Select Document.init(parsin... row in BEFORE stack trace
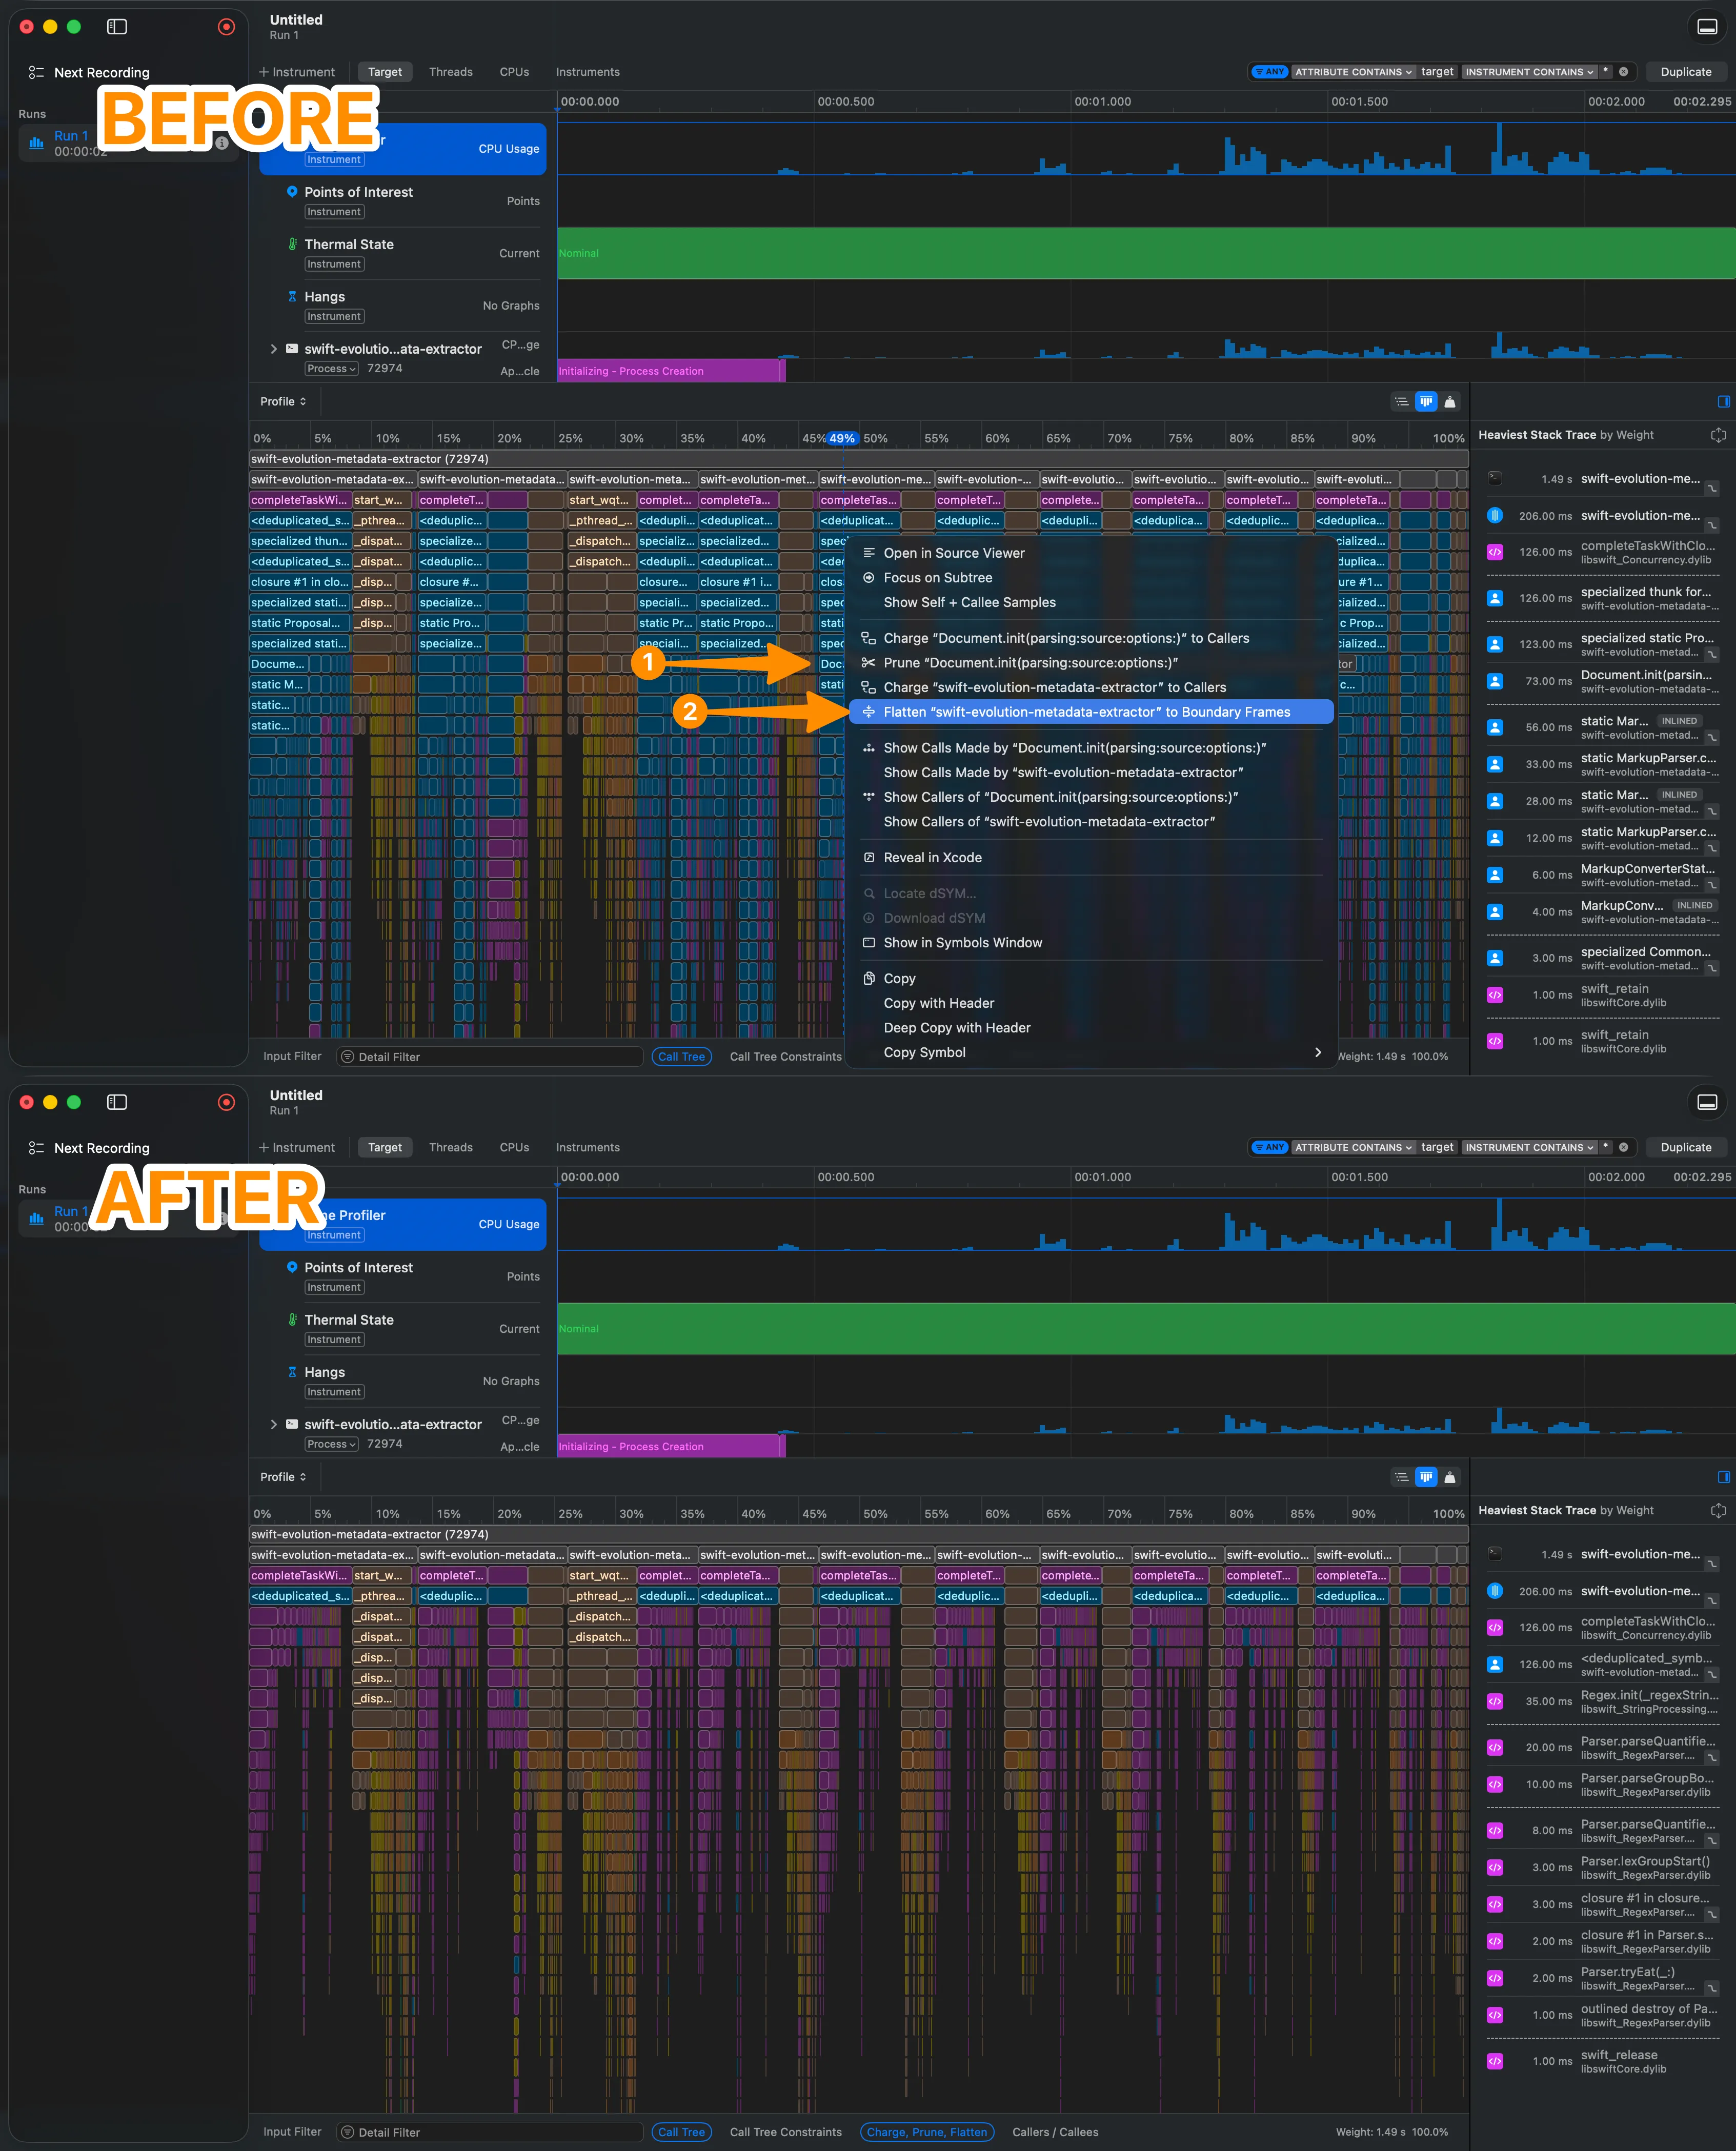This screenshot has width=1736, height=2151. pos(1602,681)
